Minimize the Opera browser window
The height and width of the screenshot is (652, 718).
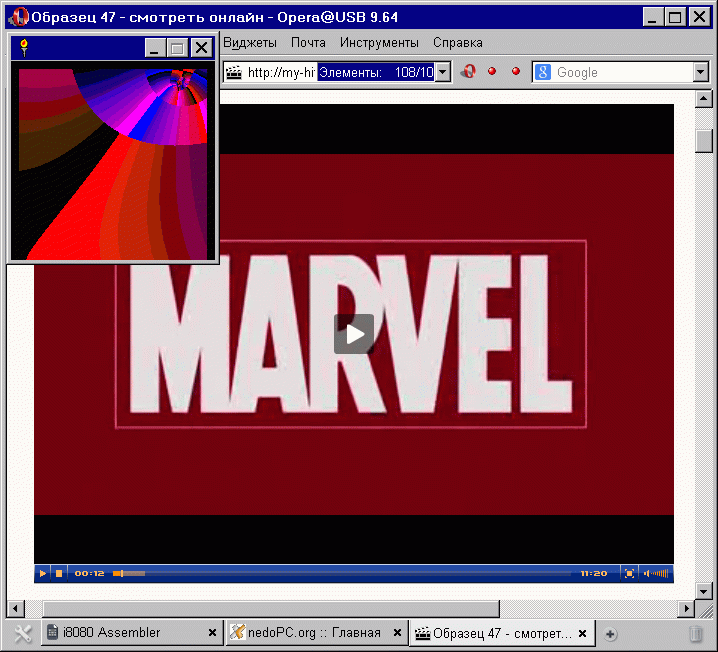[653, 17]
